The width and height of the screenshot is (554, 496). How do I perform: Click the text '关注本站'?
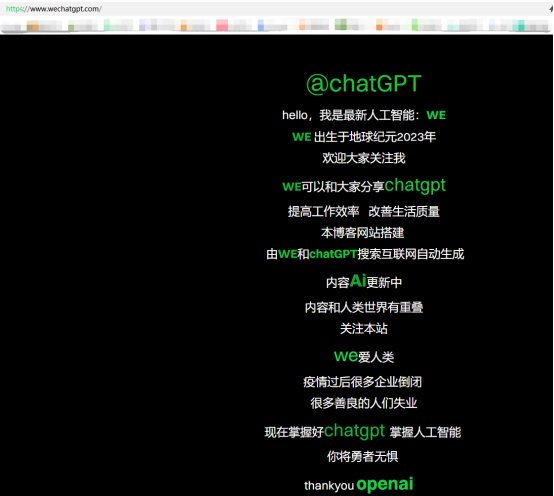364,329
